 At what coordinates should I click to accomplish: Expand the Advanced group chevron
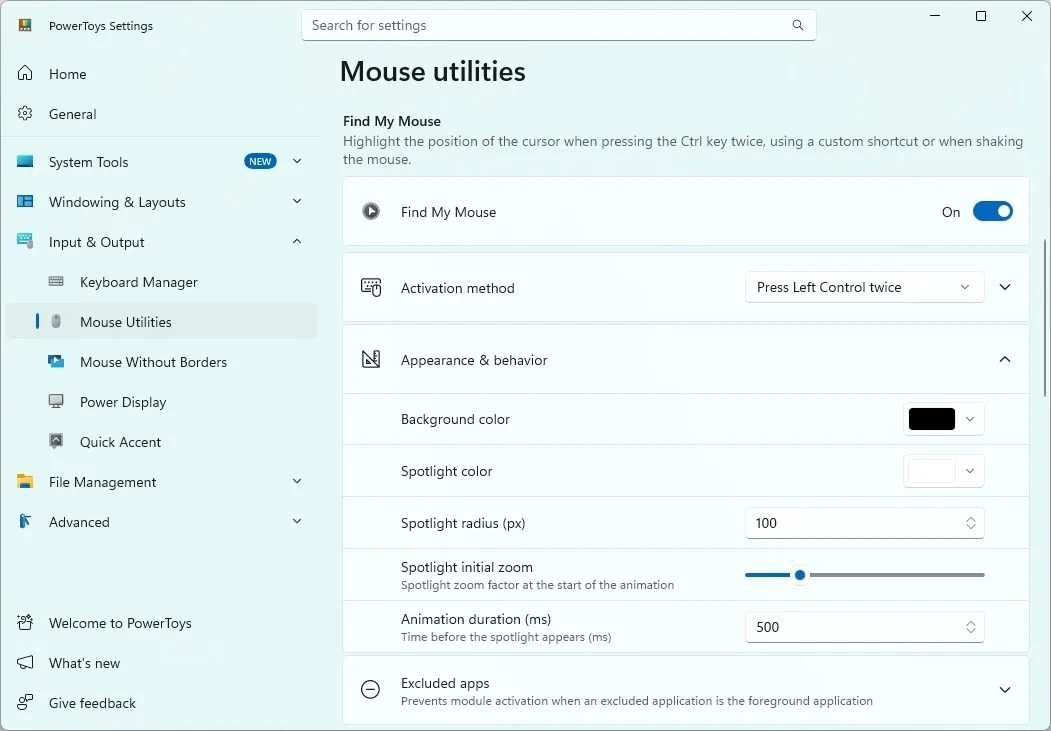coord(297,522)
